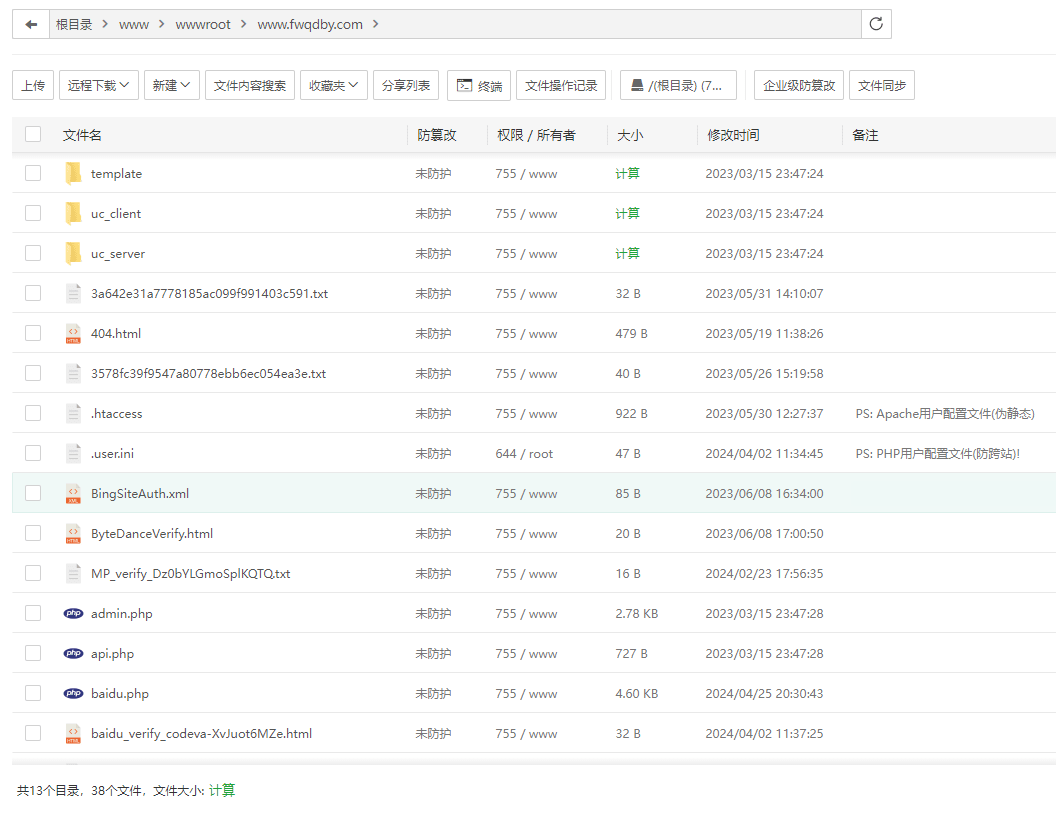Check the baidu.php row checkbox

(x=33, y=693)
